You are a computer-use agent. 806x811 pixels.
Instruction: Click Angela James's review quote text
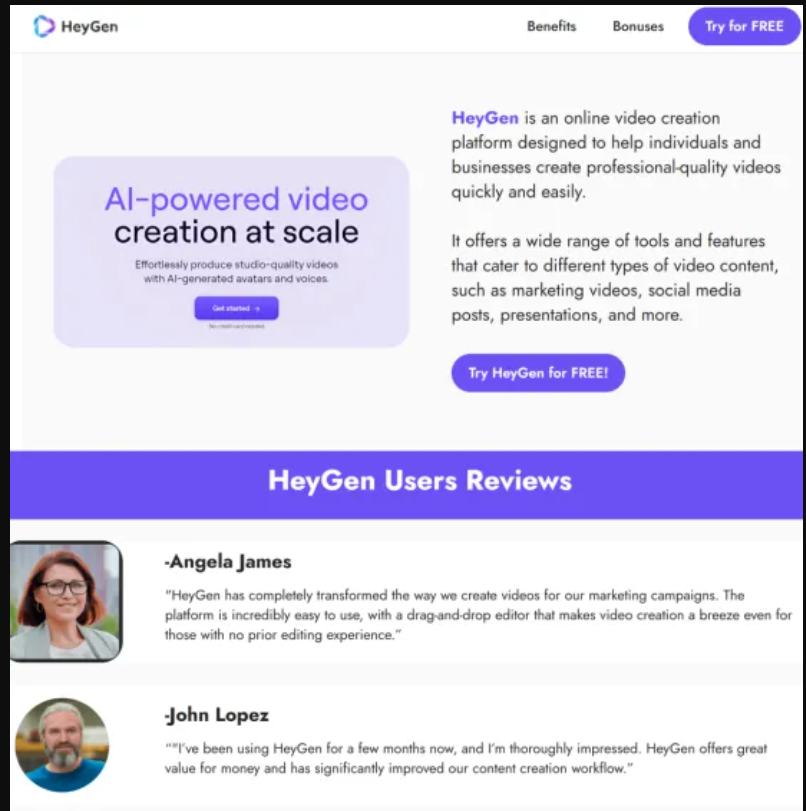[478, 615]
